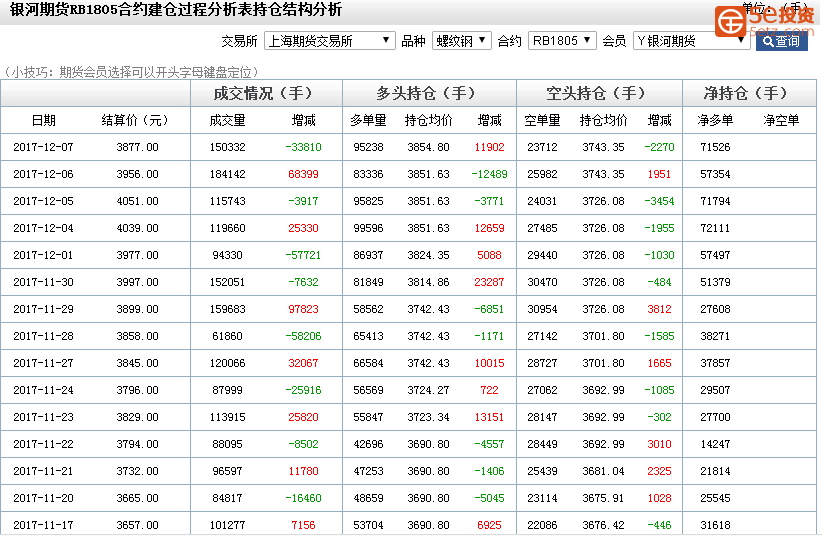Screen dimensions: 822x536
Task: Select date cell 2017-11-17
Action: tap(44, 525)
